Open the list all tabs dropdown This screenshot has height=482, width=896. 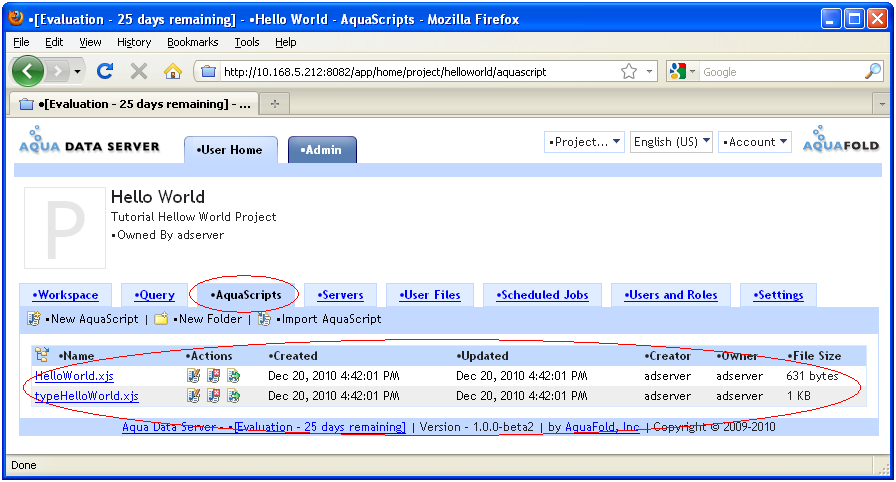pyautogui.click(x=882, y=104)
